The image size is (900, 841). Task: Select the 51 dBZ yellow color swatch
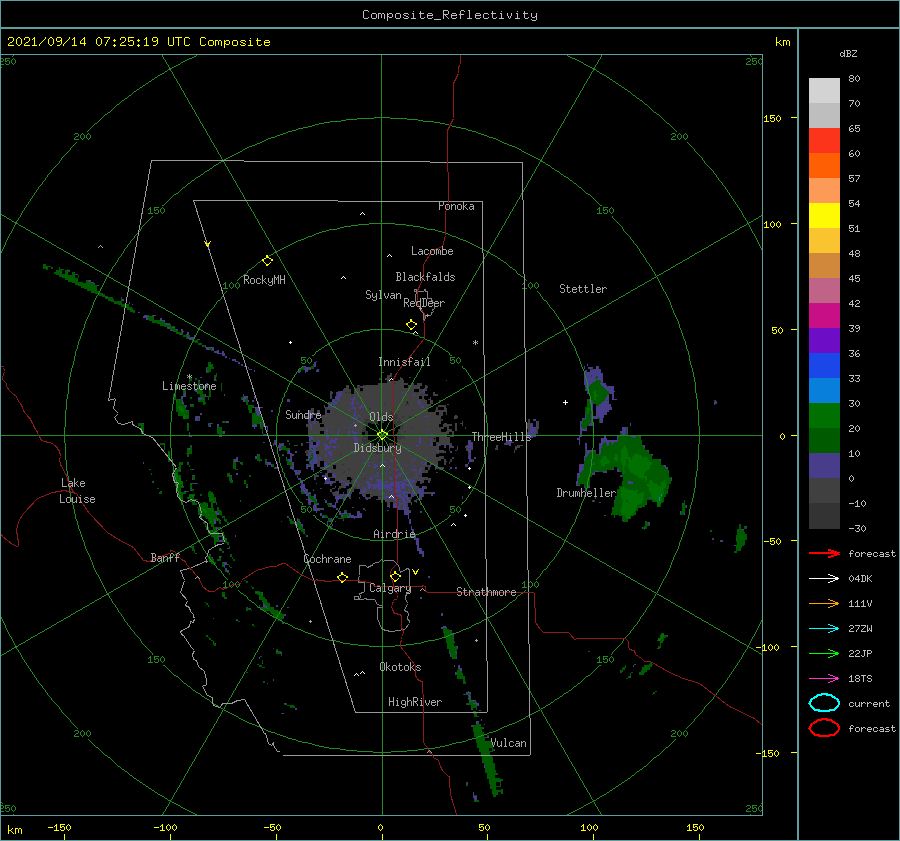click(x=824, y=215)
